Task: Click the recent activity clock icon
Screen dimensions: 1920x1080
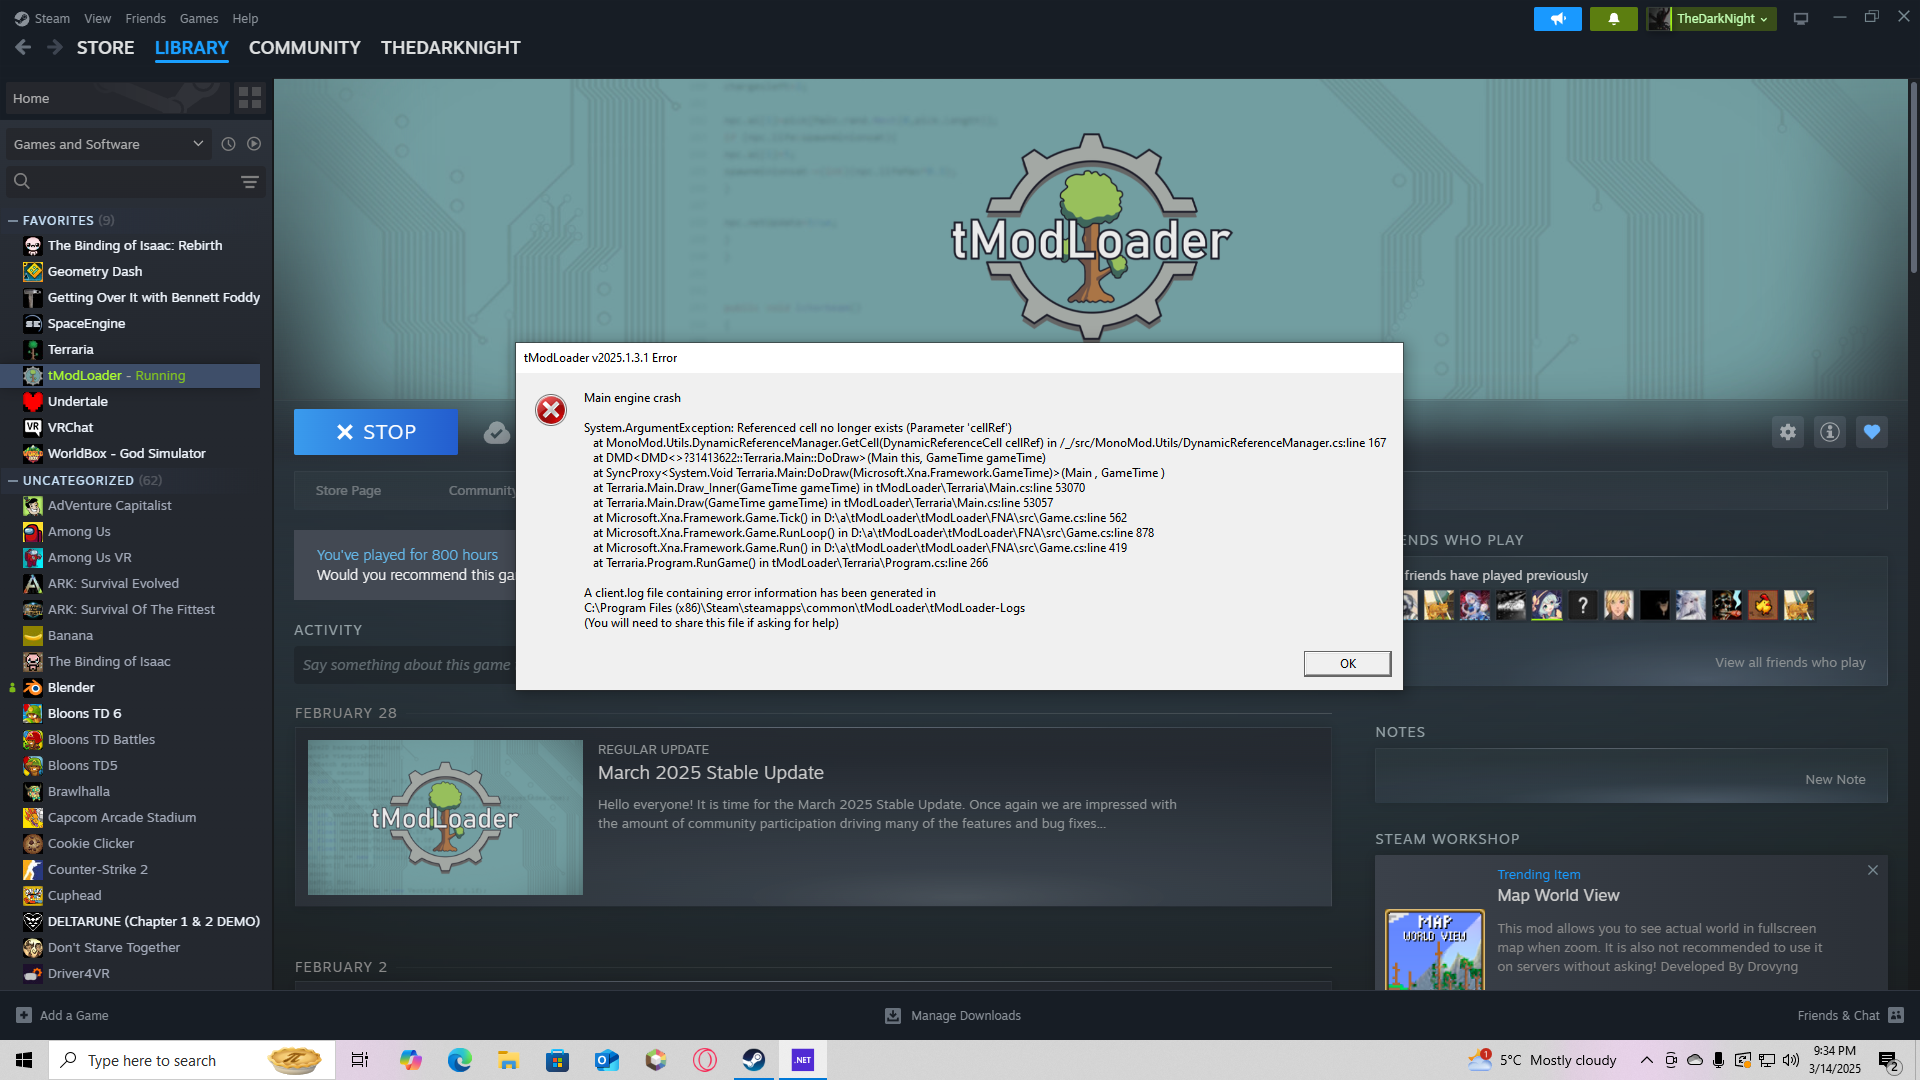Action: [228, 144]
